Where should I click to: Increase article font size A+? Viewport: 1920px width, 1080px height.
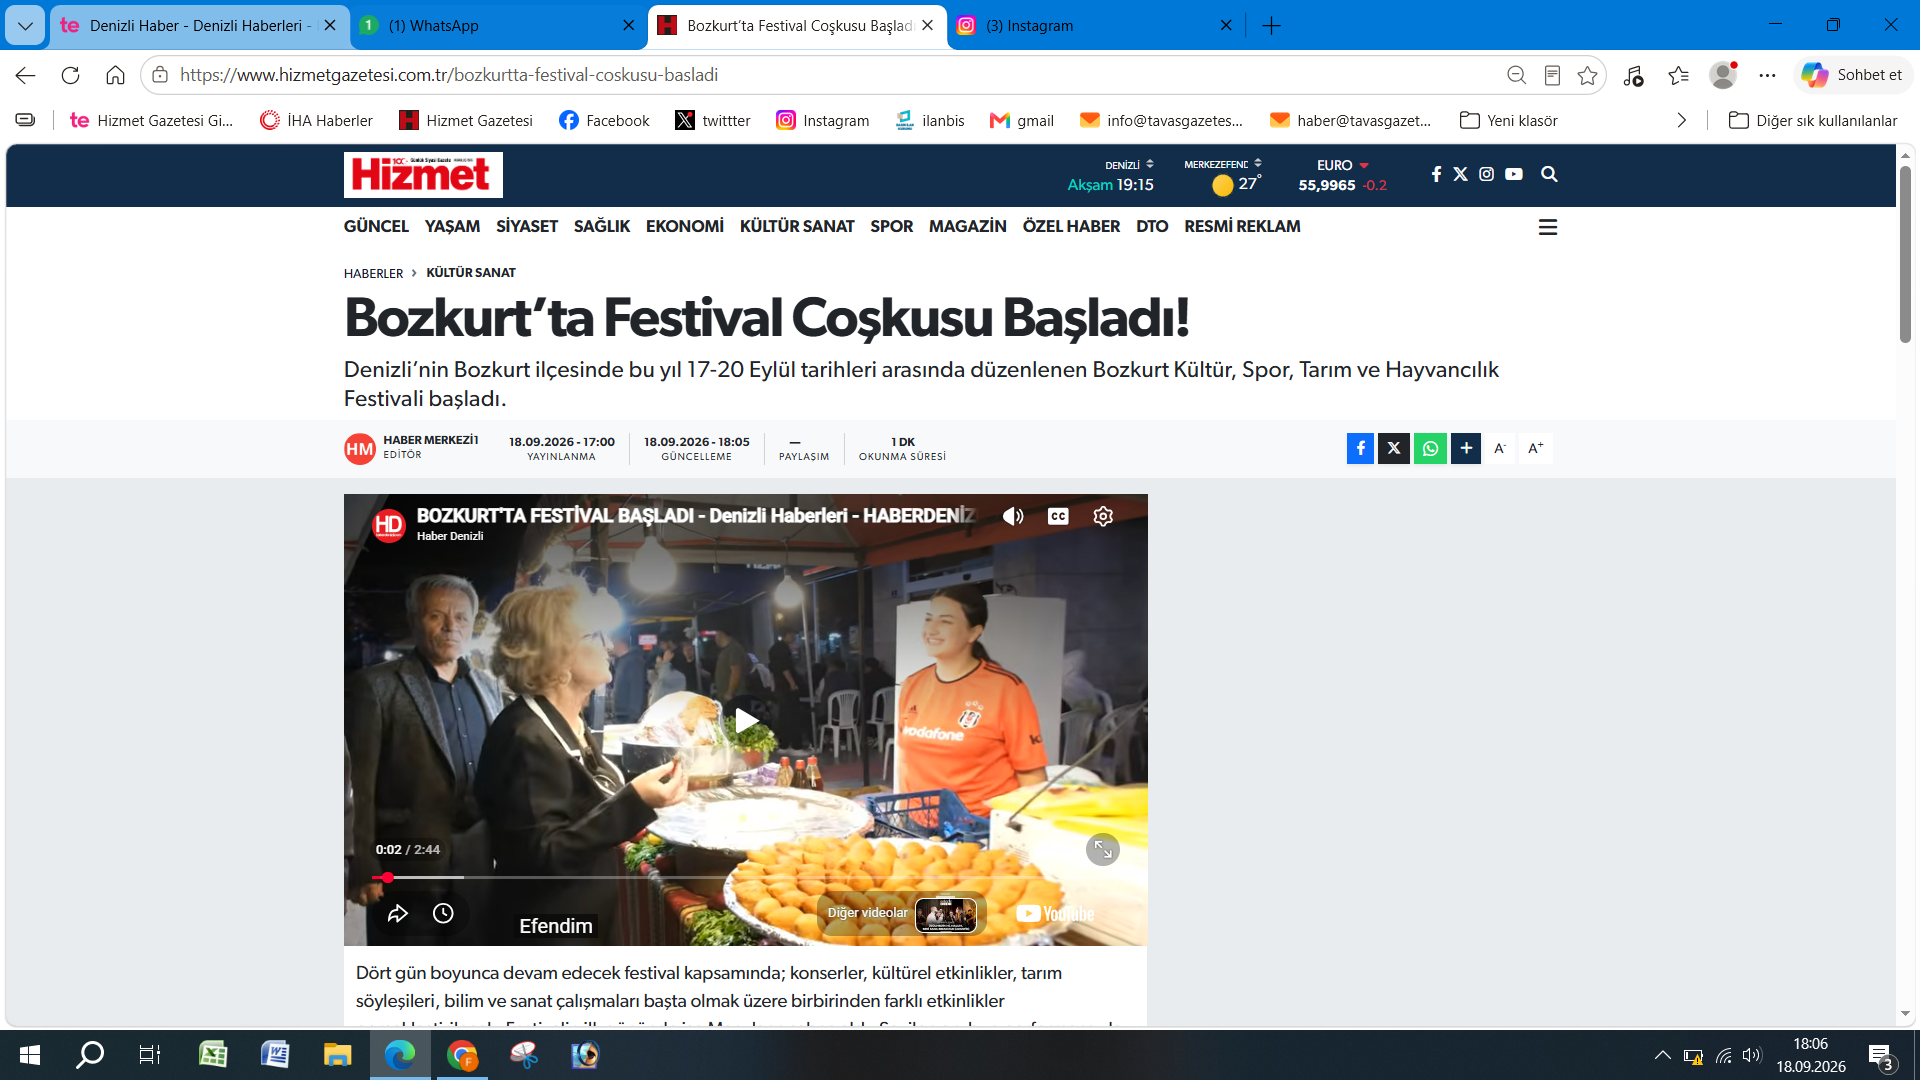(x=1536, y=448)
